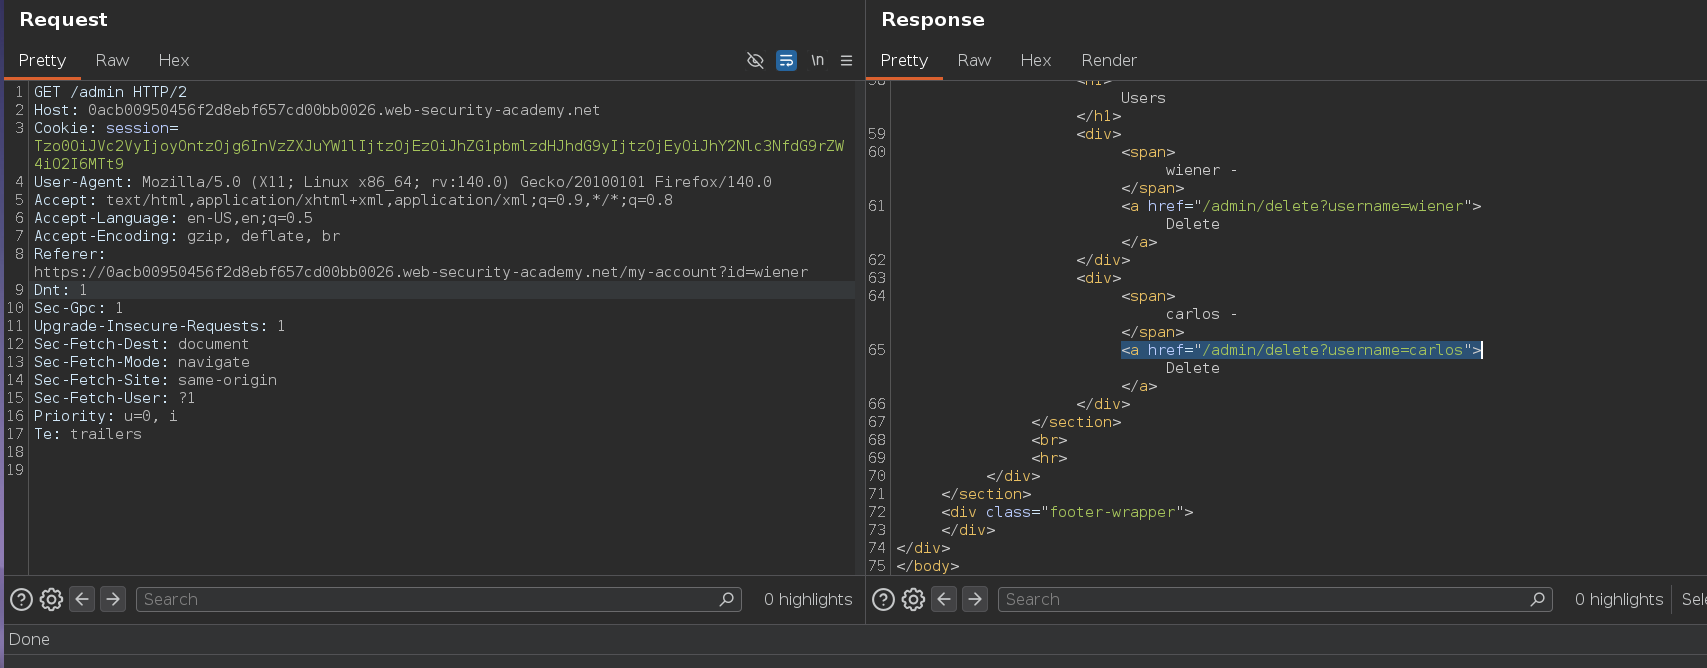This screenshot has width=1707, height=668.
Task: Go to next match in Response search
Action: [975, 599]
